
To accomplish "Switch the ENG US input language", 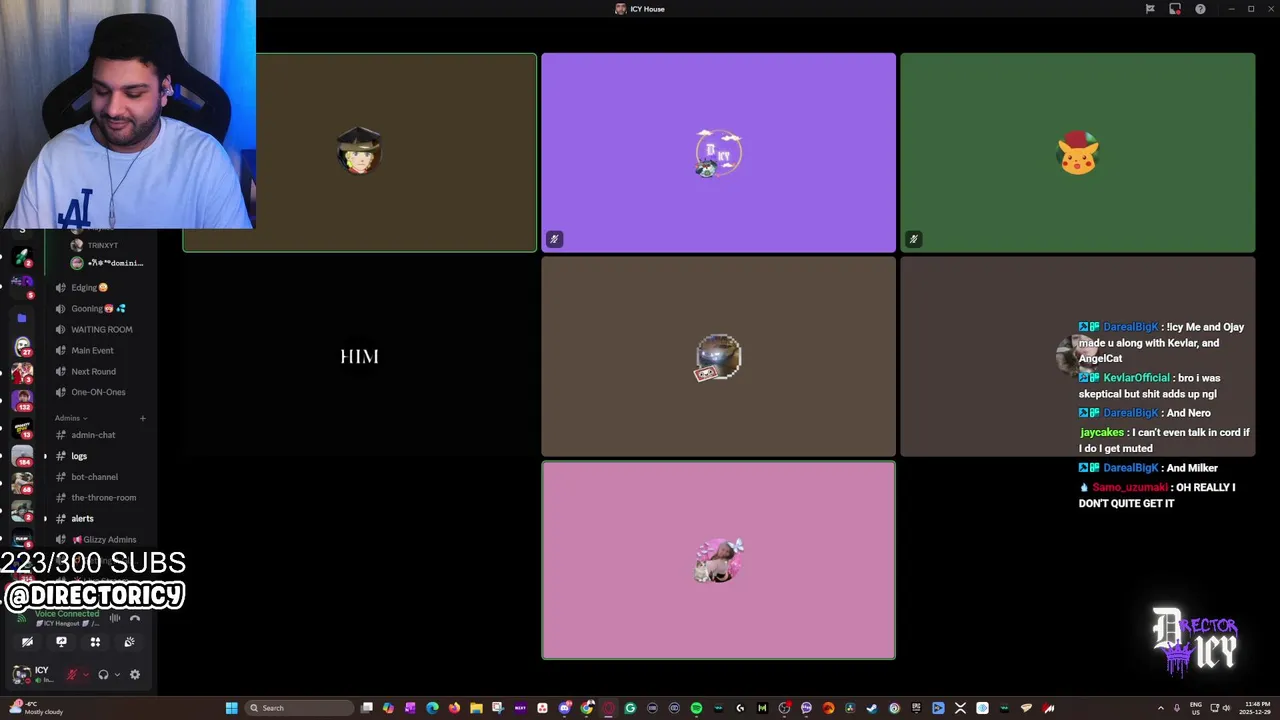I will 1195,708.
